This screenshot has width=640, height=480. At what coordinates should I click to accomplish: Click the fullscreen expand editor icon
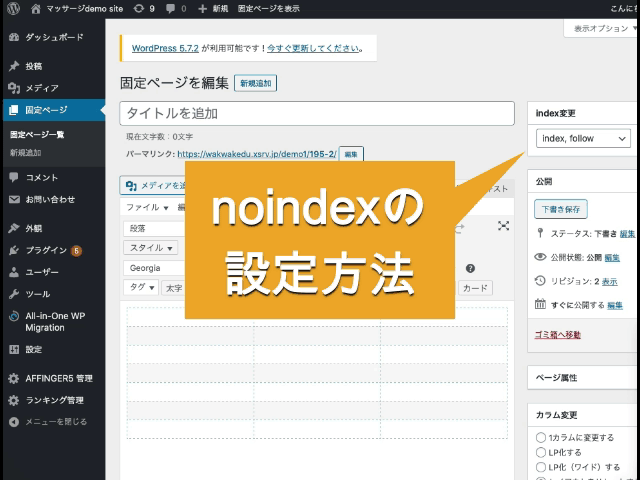click(x=503, y=227)
